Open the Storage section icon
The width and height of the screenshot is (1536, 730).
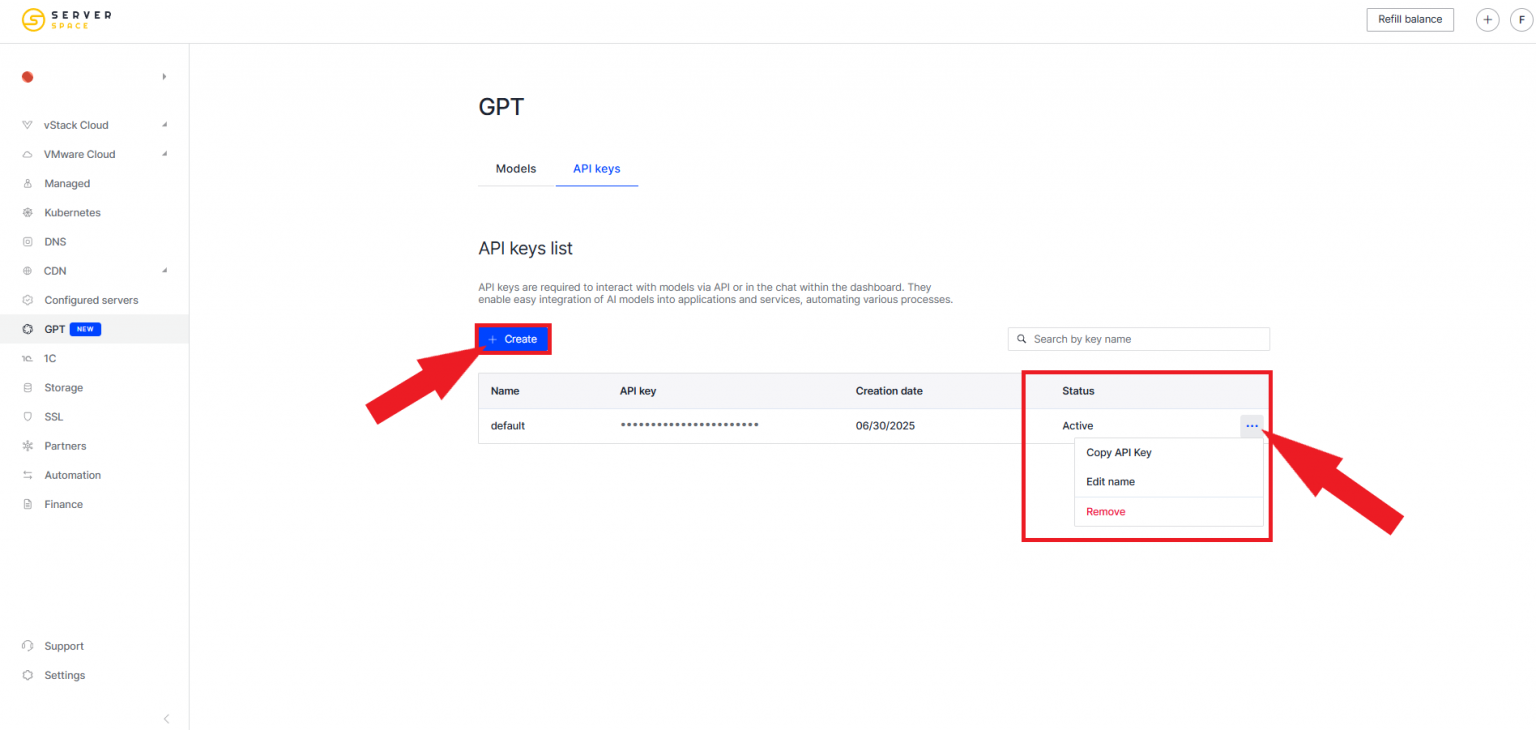(27, 387)
